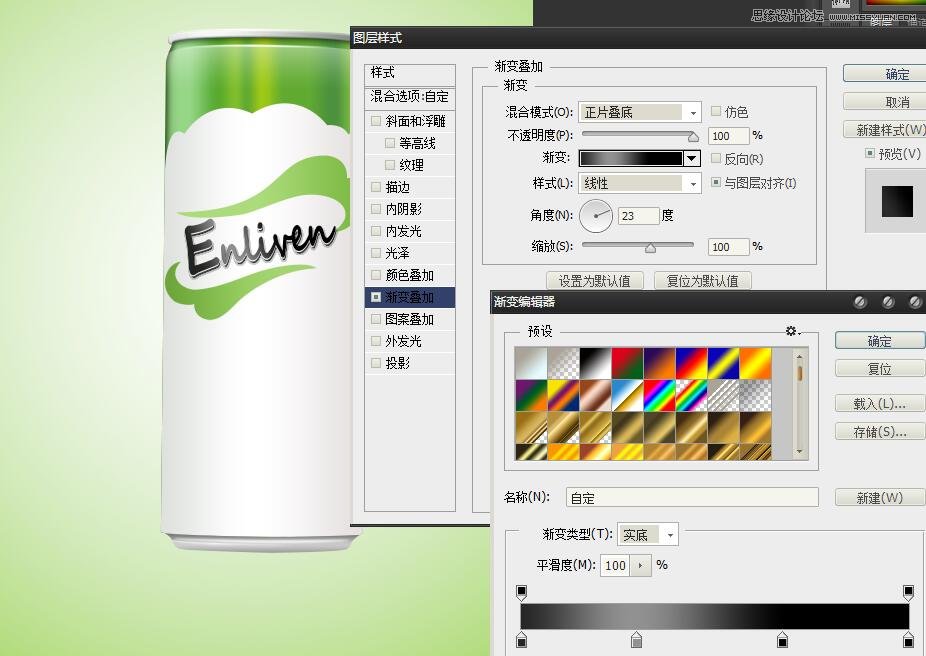Open the 平滑度 smoothness arrow popup
Viewport: 926px width, 656px height.
[x=641, y=566]
